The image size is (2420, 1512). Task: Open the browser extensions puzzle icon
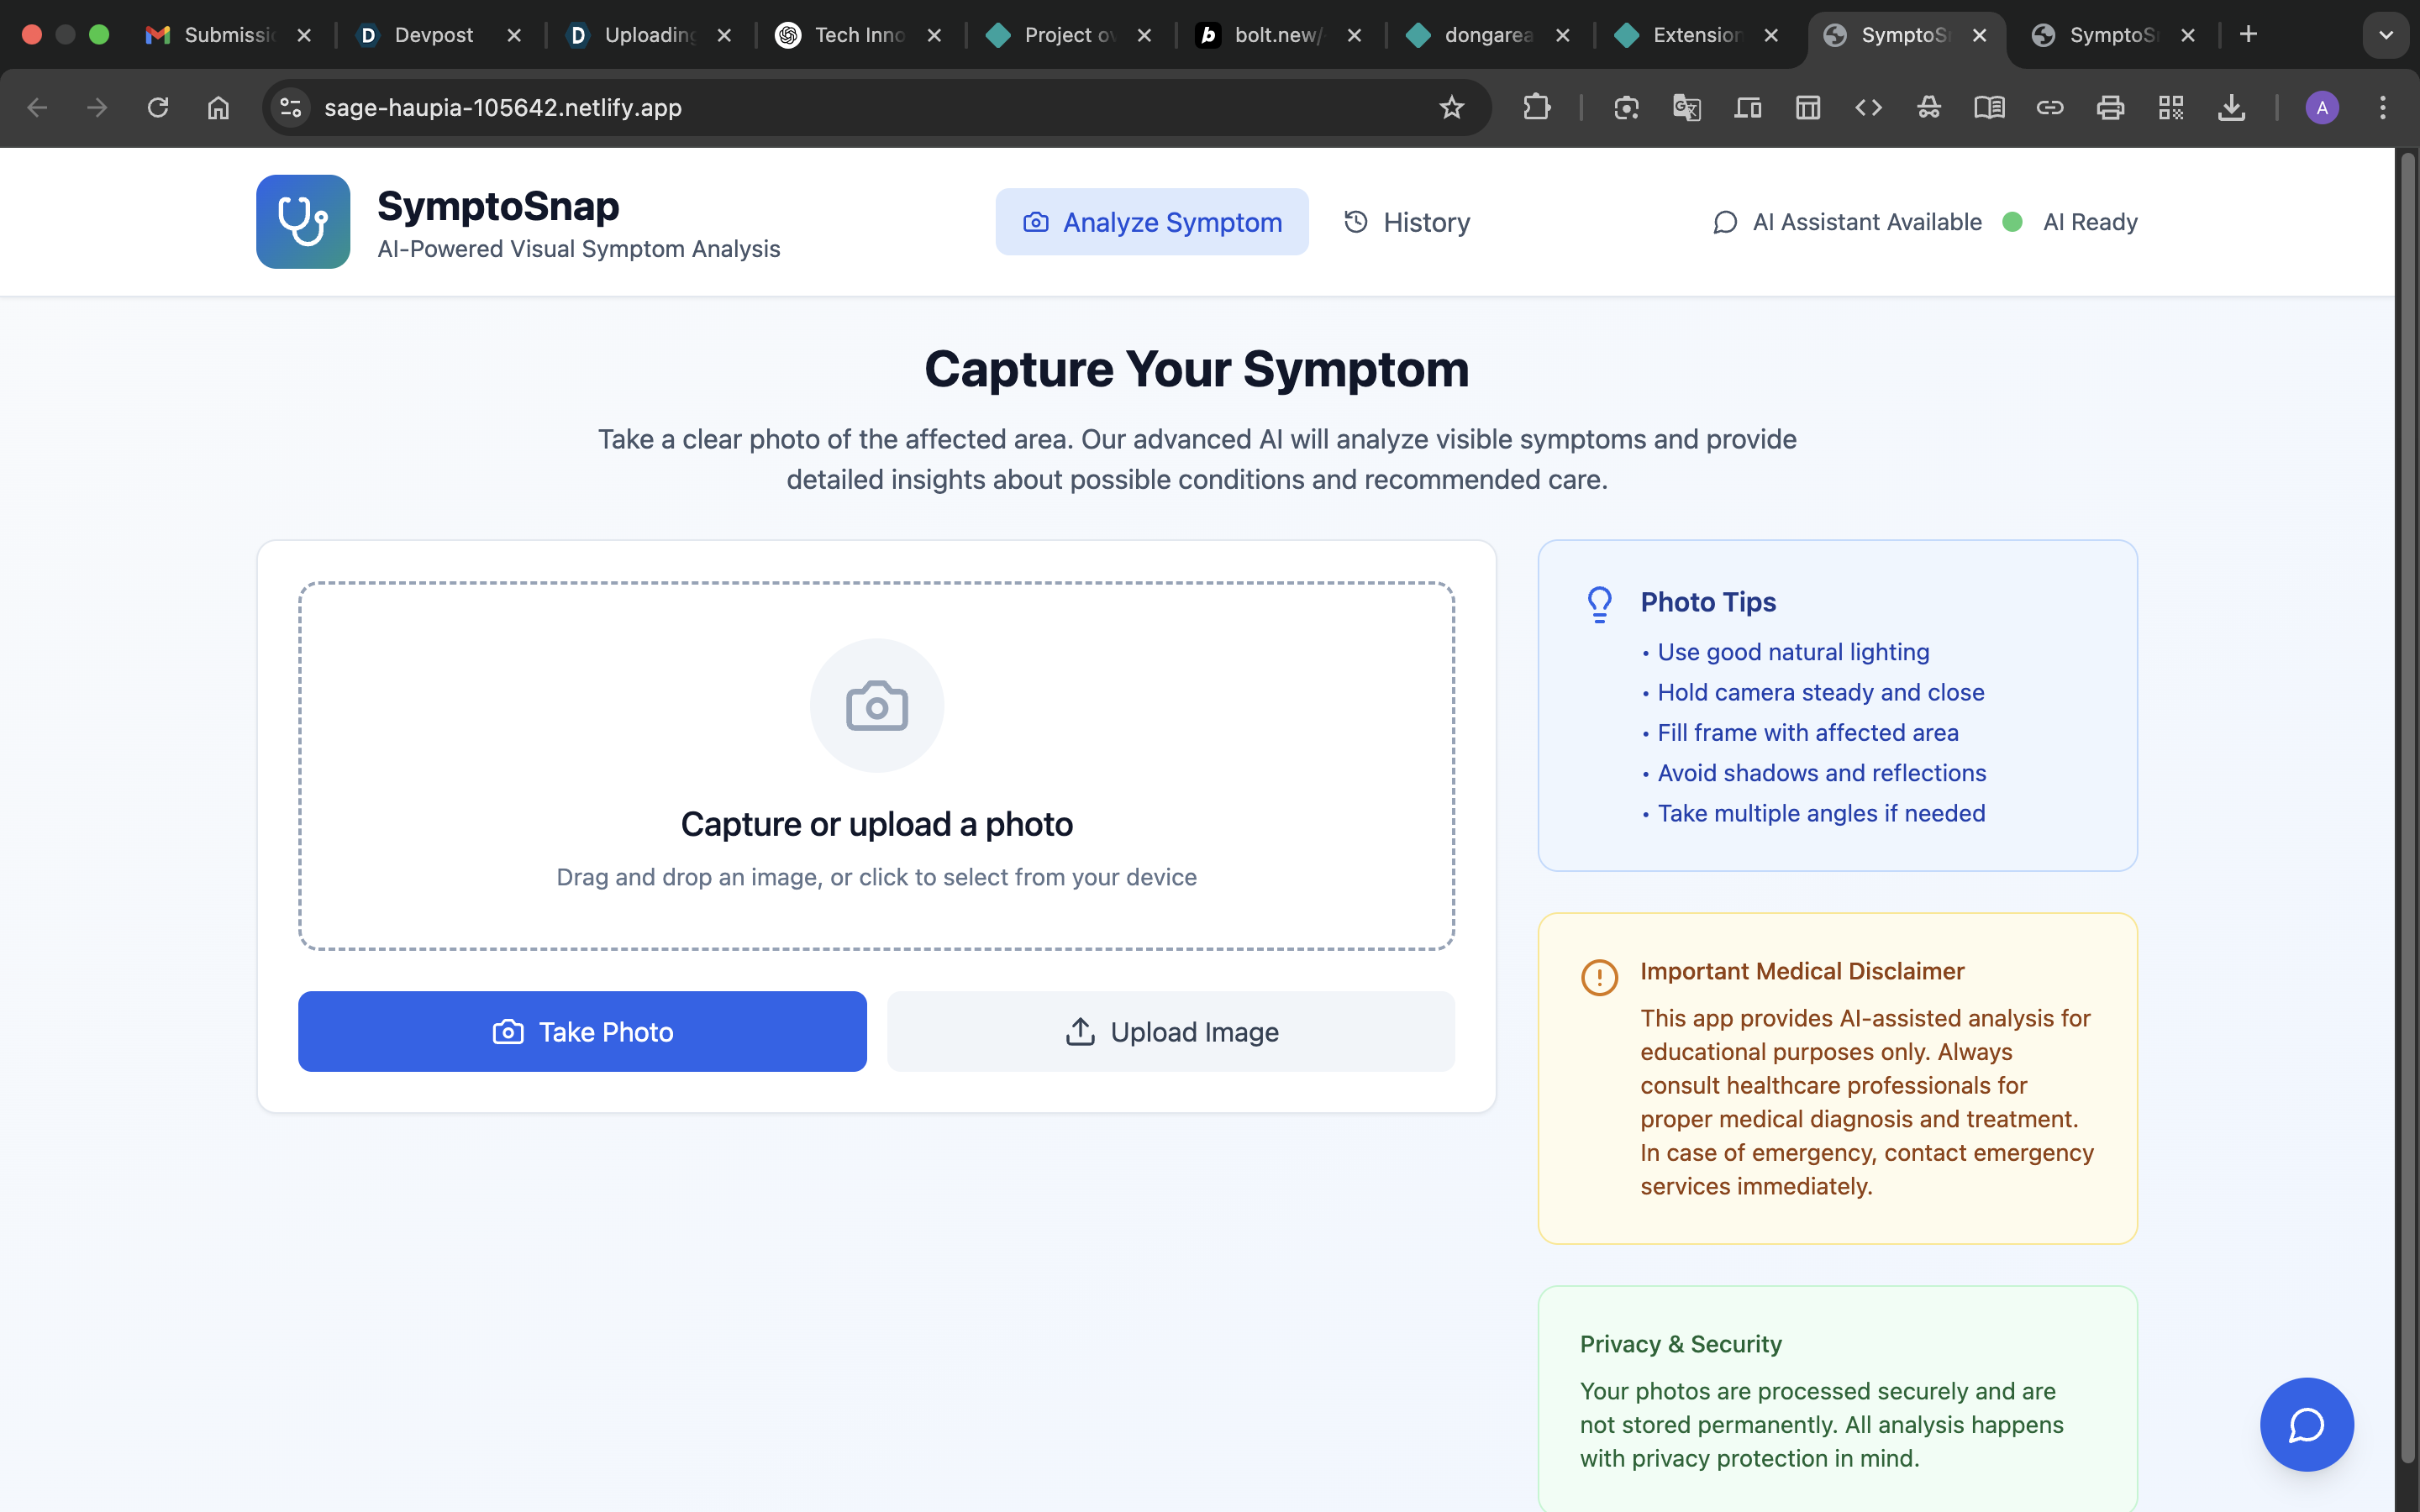(x=1536, y=108)
